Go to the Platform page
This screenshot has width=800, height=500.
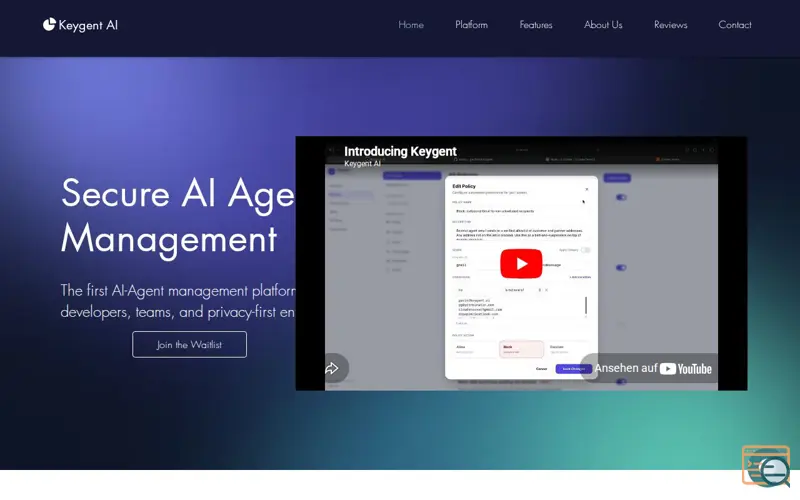point(471,24)
